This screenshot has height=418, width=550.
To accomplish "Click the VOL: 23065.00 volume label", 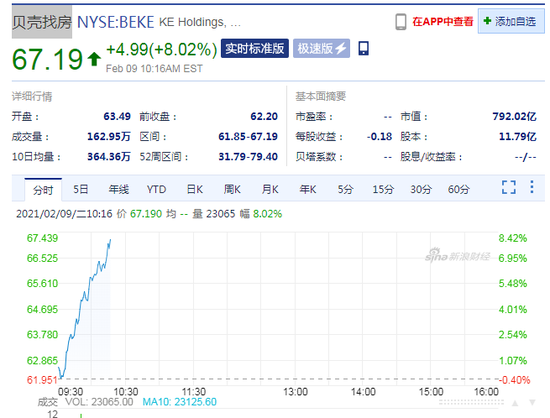I will (99, 402).
